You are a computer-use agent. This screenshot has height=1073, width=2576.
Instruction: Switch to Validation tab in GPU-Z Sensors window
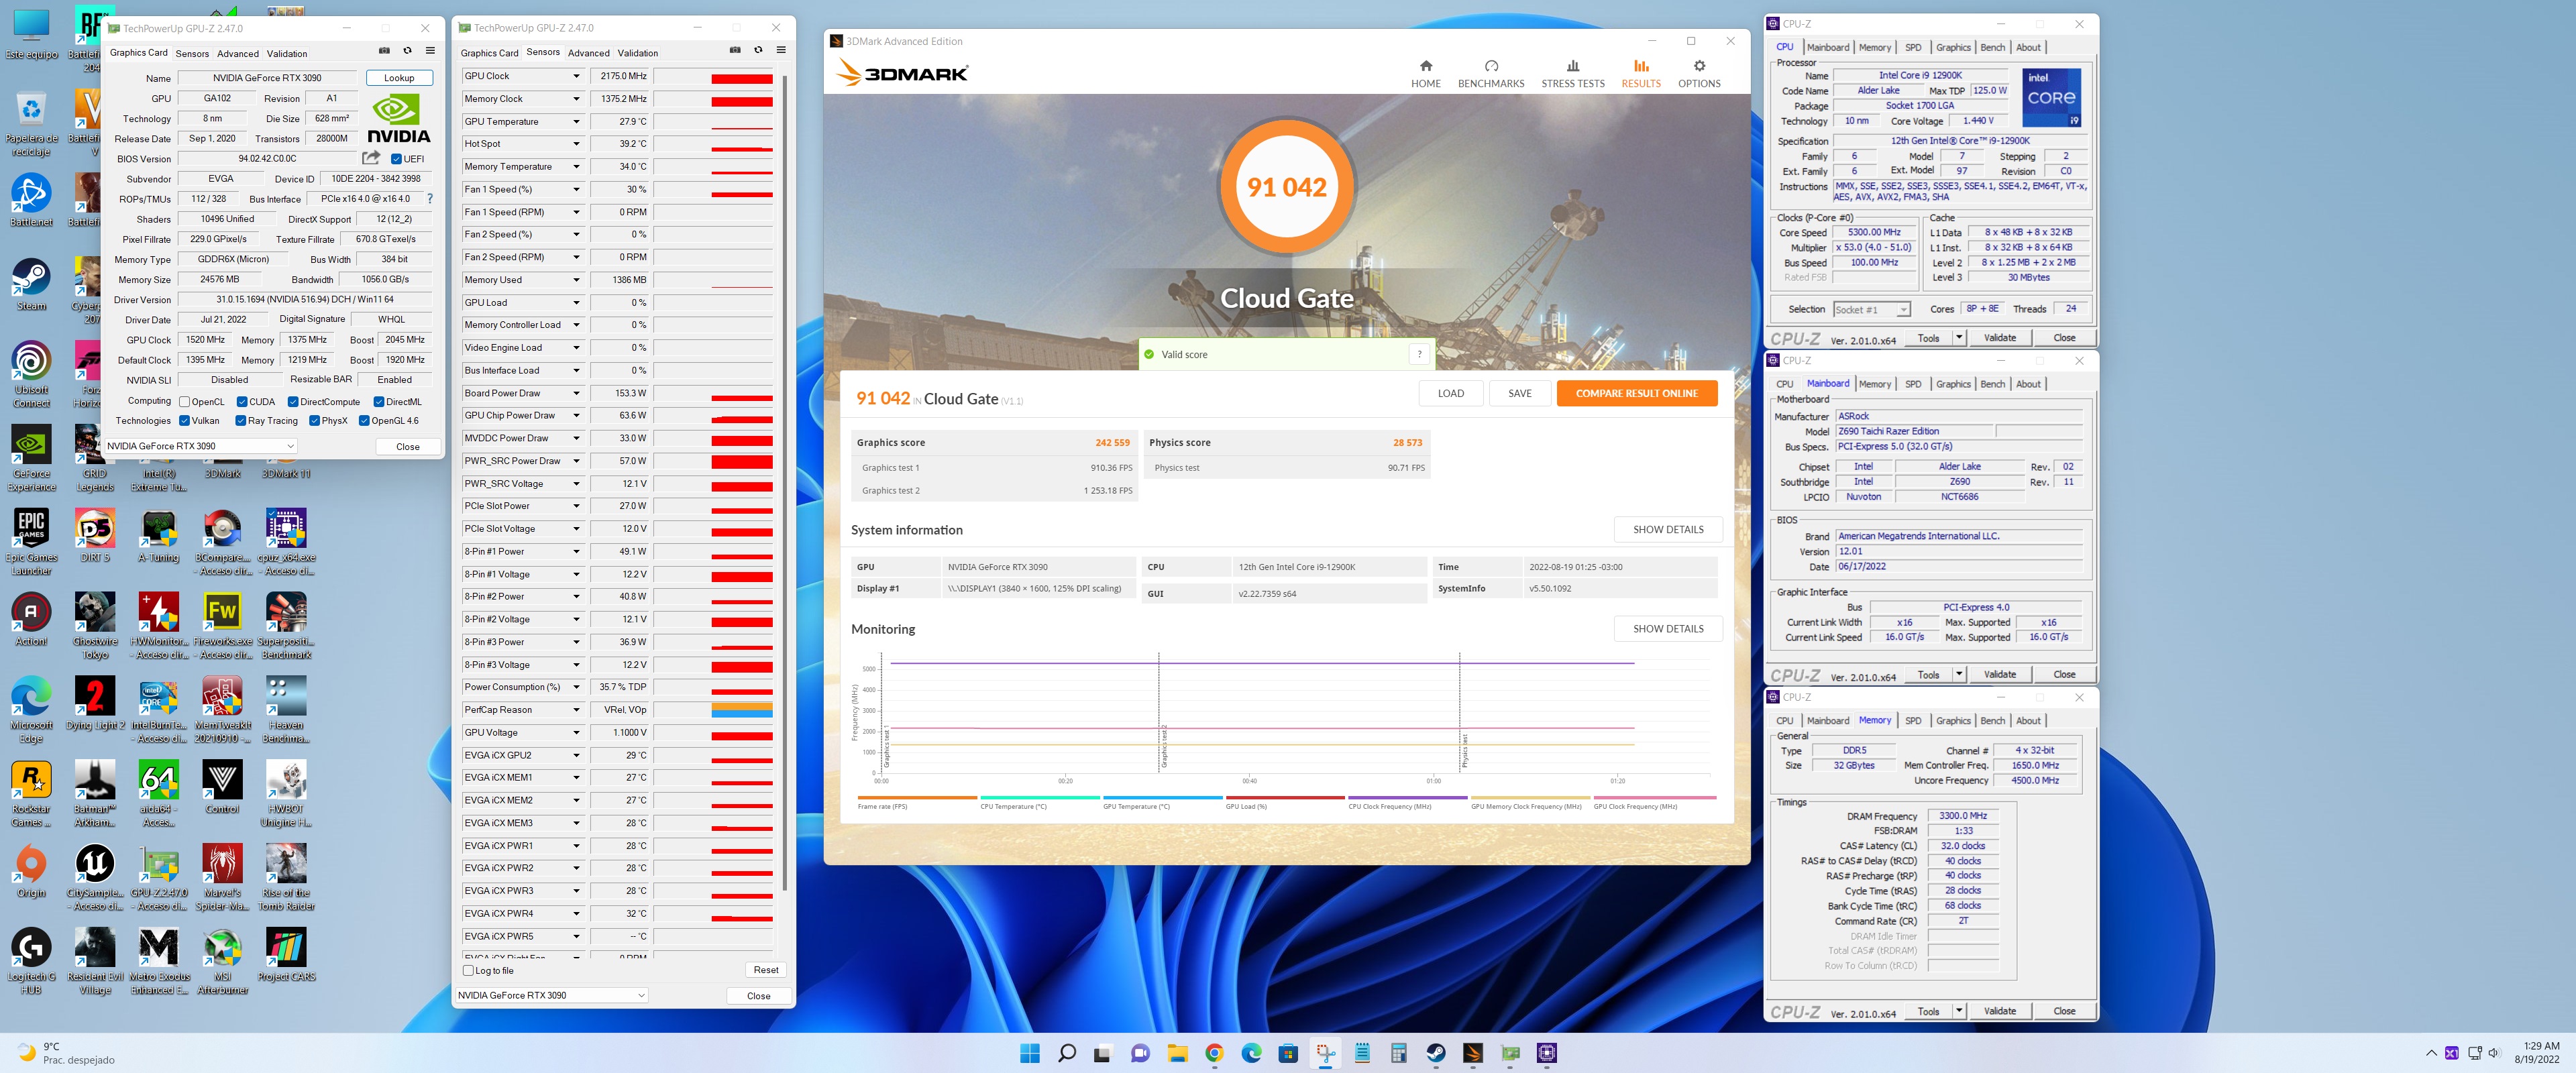coord(638,53)
